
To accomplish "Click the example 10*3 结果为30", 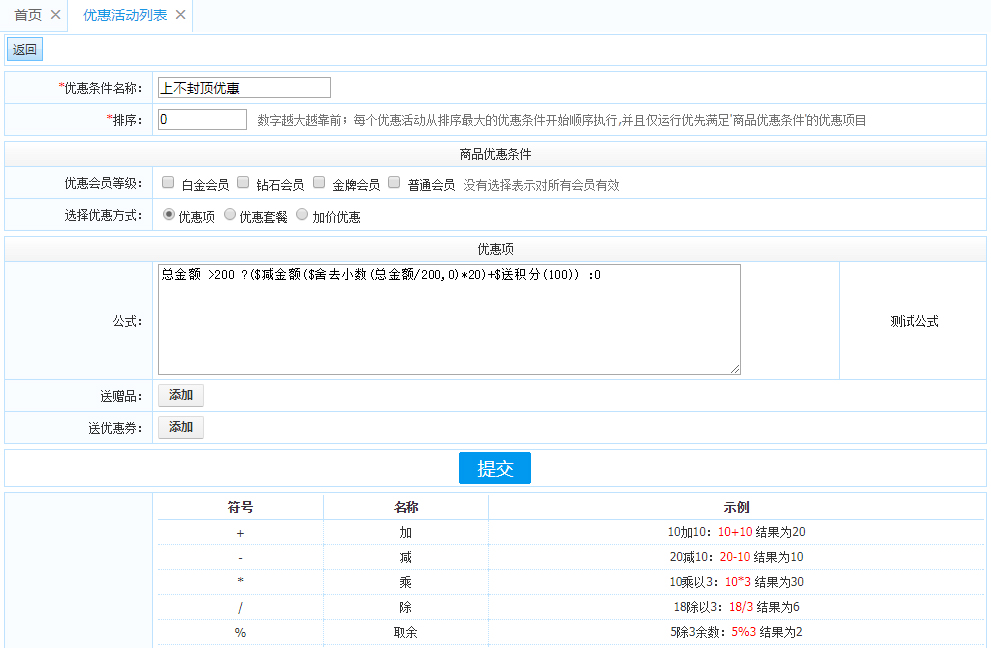I will pos(736,582).
